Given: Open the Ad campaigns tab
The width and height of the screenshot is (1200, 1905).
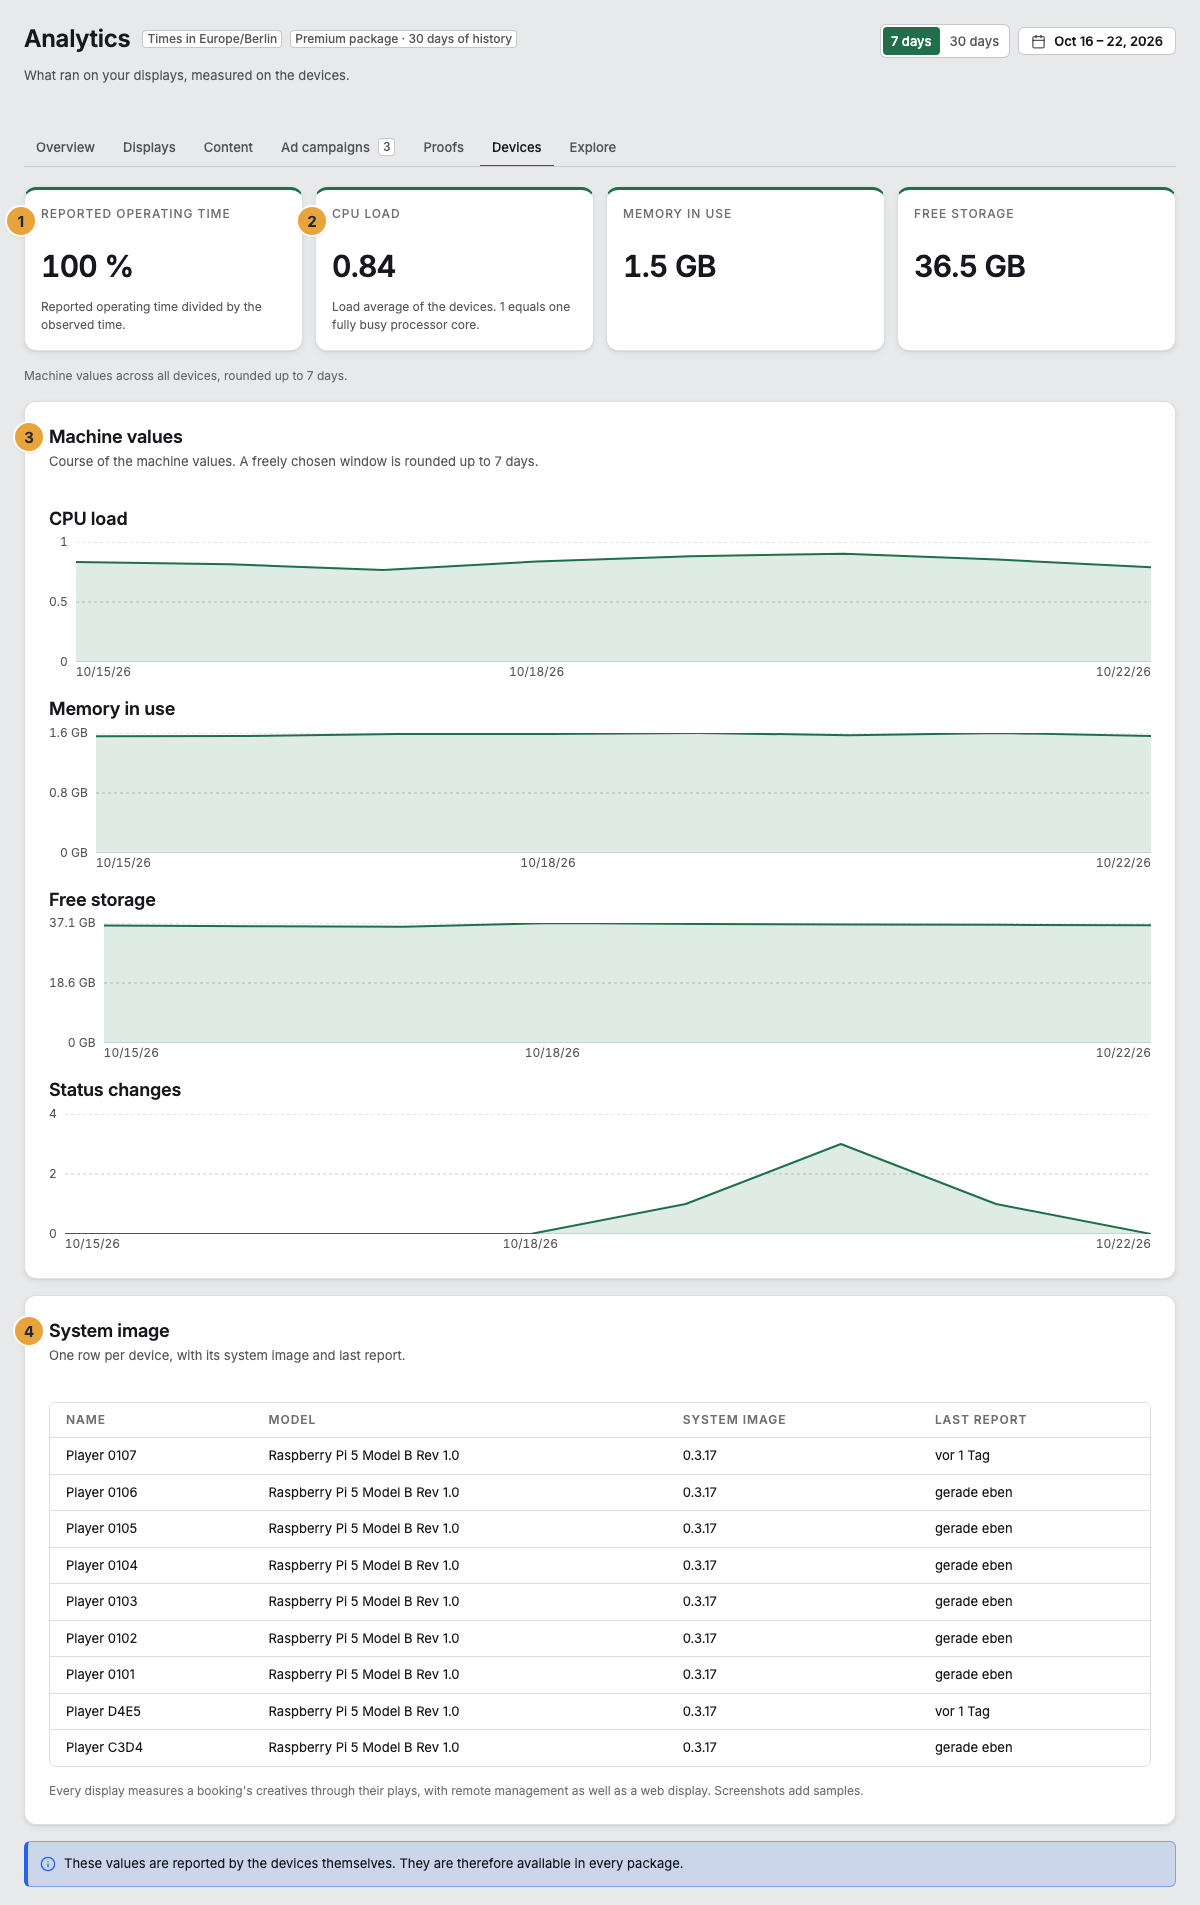Looking at the screenshot, I should (x=337, y=147).
